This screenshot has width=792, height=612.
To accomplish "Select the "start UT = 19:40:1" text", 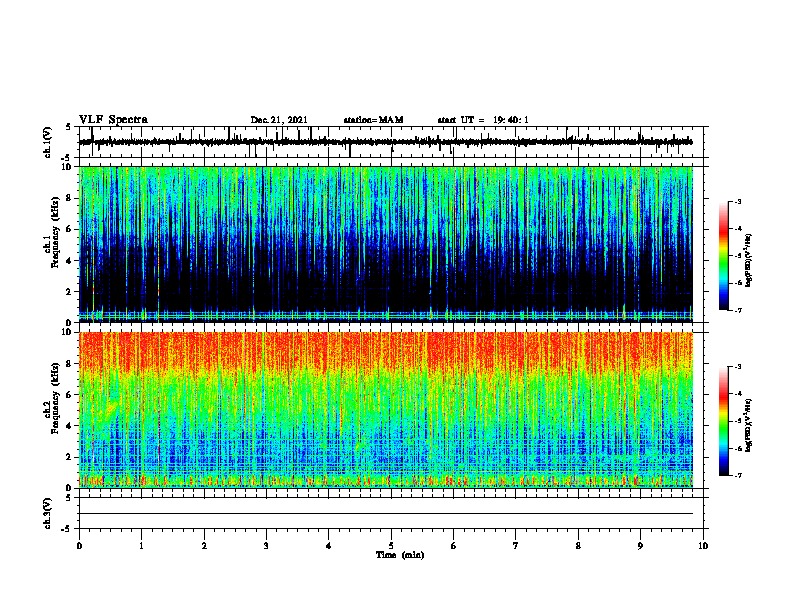I will (x=483, y=120).
